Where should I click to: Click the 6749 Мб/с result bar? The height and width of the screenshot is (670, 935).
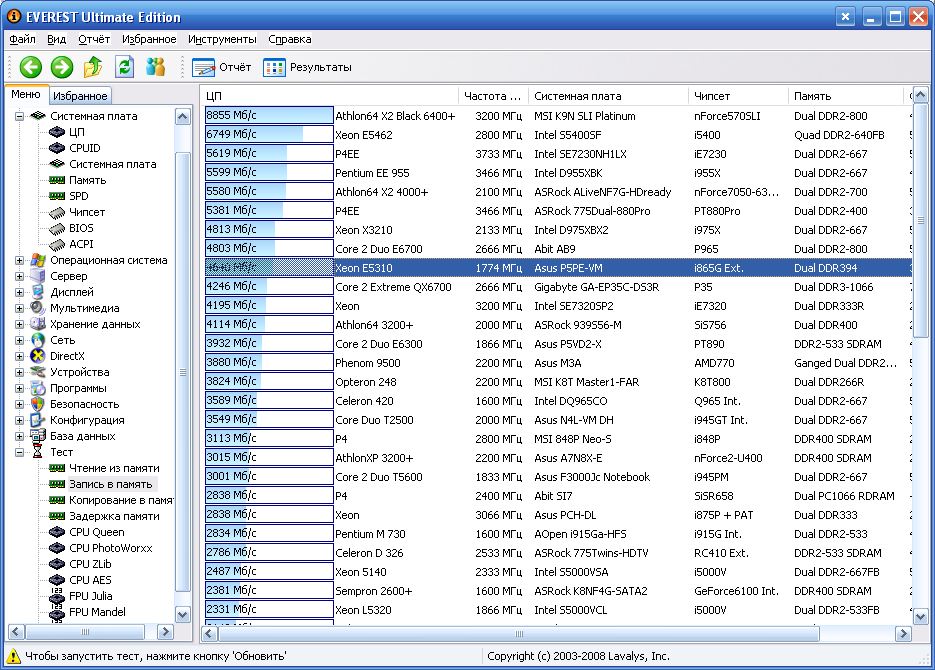[x=269, y=135]
